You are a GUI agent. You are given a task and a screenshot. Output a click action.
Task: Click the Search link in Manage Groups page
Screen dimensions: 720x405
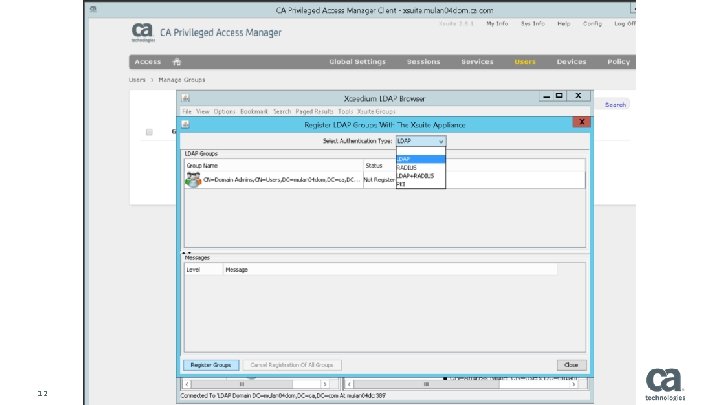[615, 105]
